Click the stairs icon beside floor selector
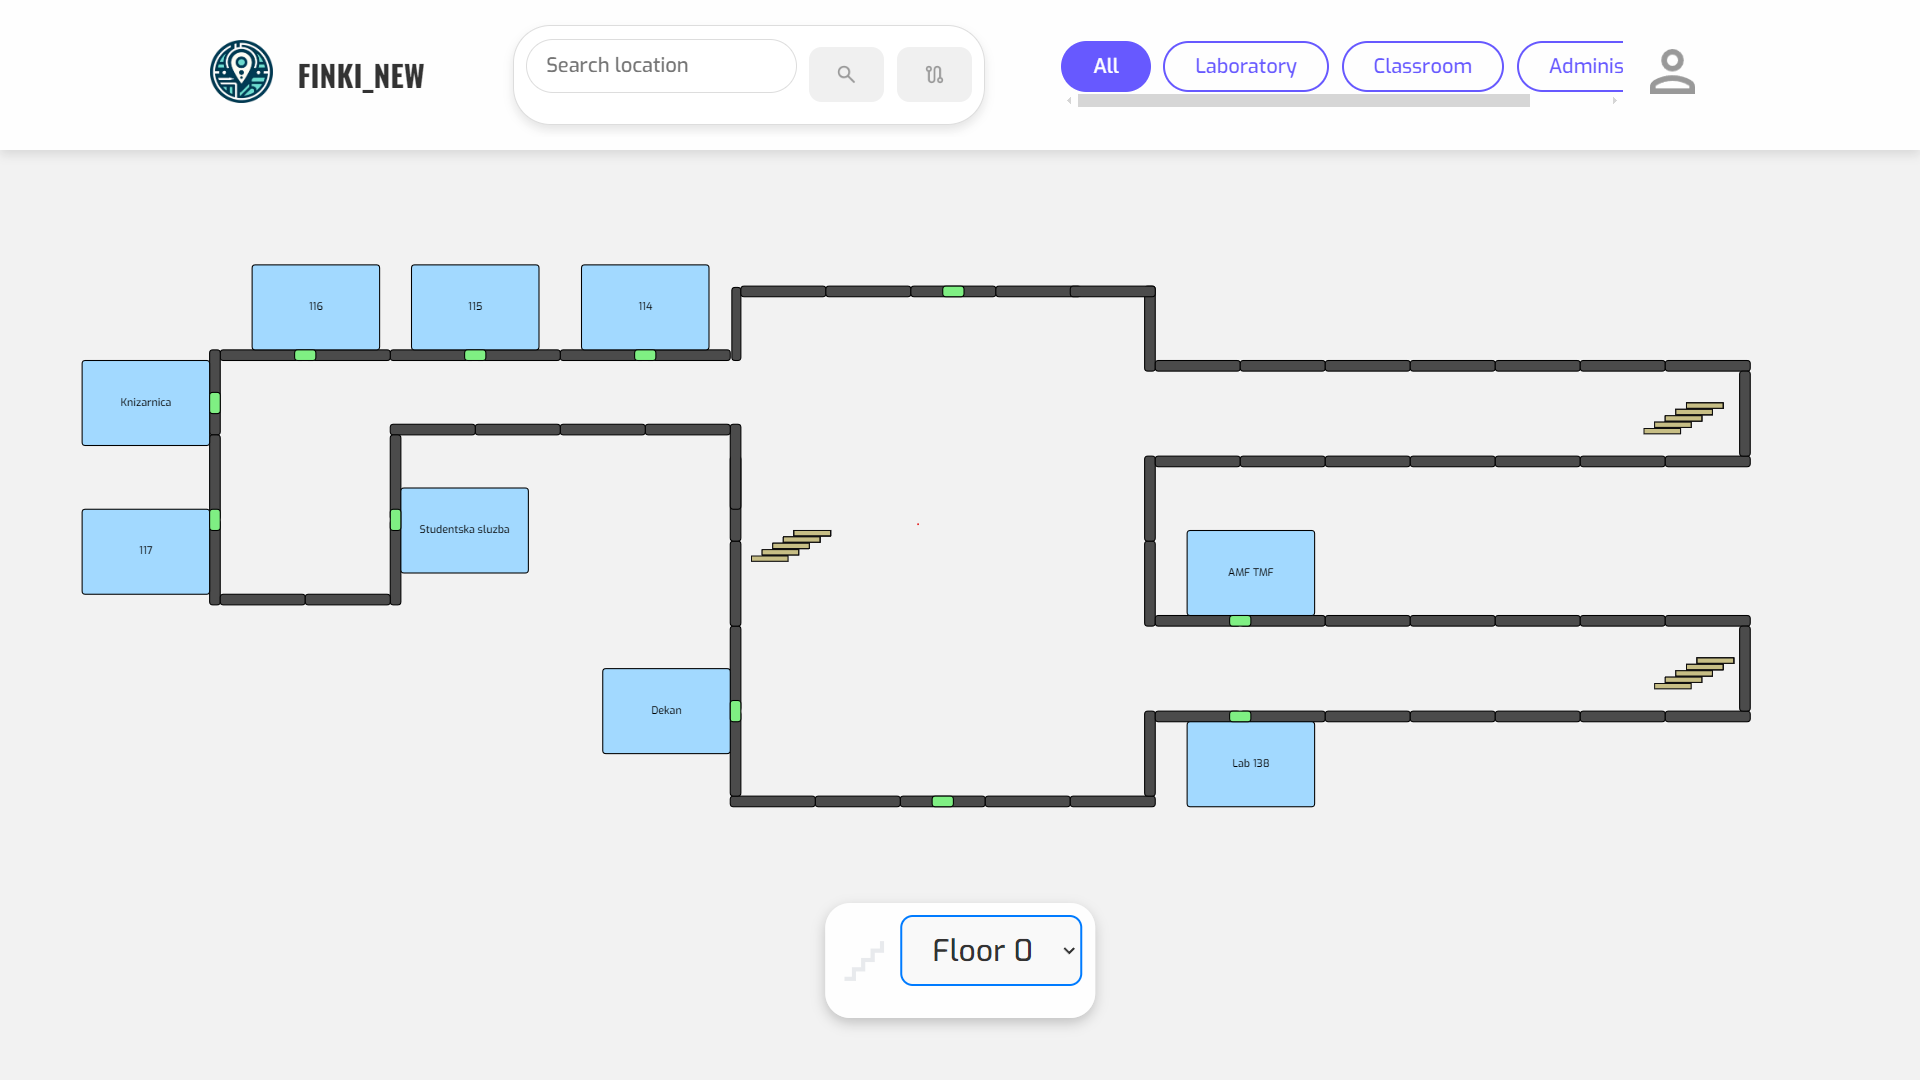This screenshot has height=1080, width=1920. click(x=864, y=961)
